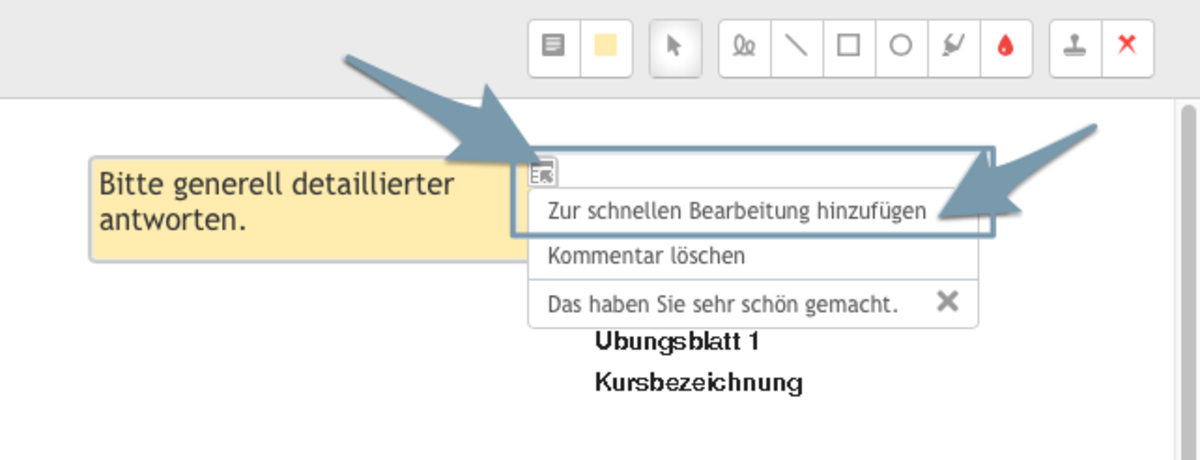Select the rectangle drawing tool

[x=849, y=46]
